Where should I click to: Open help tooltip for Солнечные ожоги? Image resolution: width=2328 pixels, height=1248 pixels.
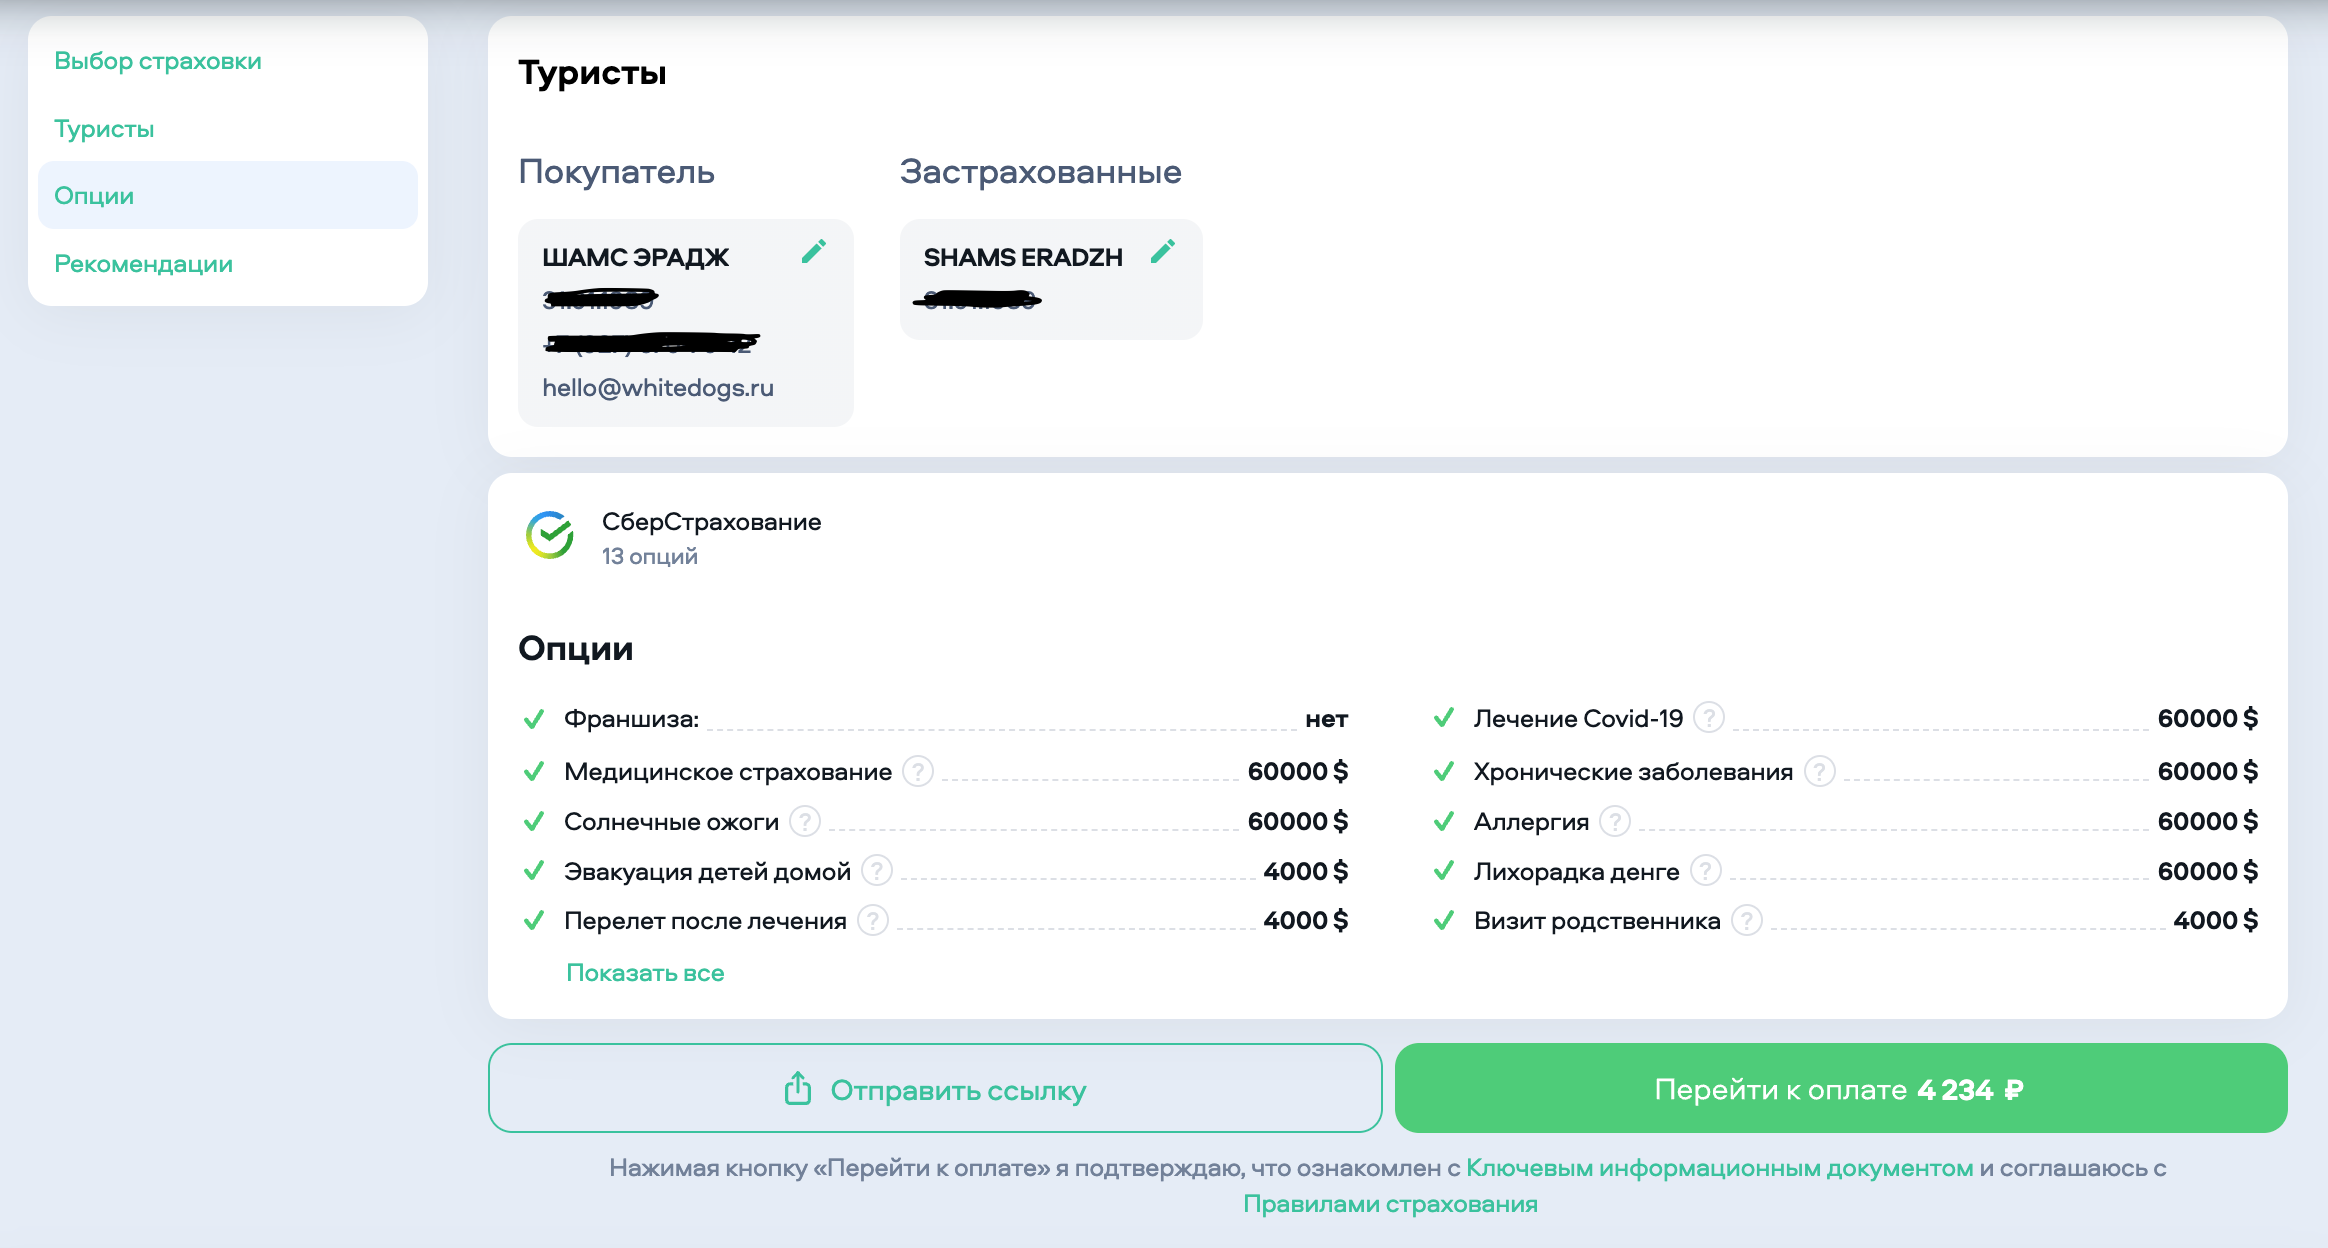804,821
